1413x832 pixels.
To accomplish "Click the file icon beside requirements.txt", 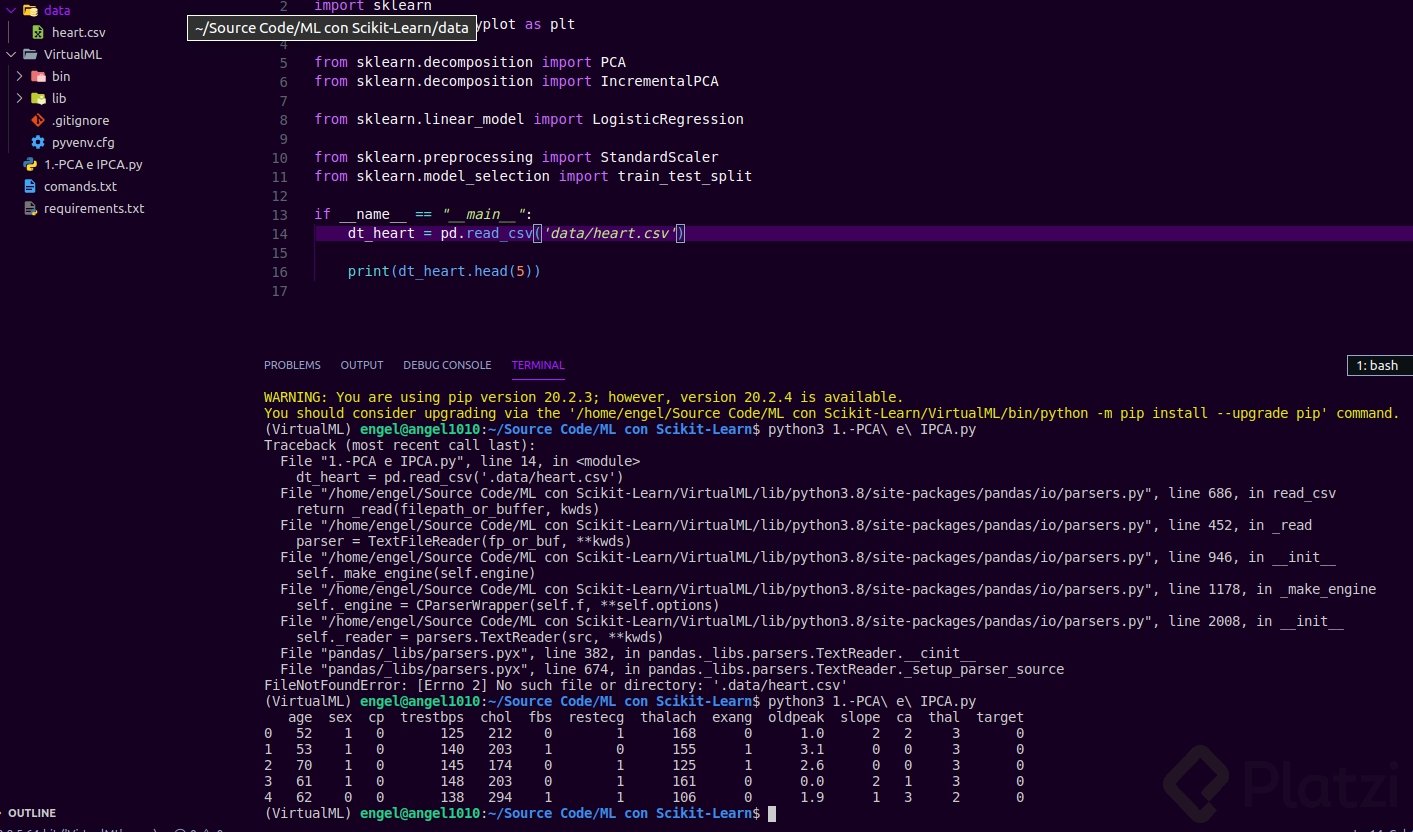I will point(29,208).
